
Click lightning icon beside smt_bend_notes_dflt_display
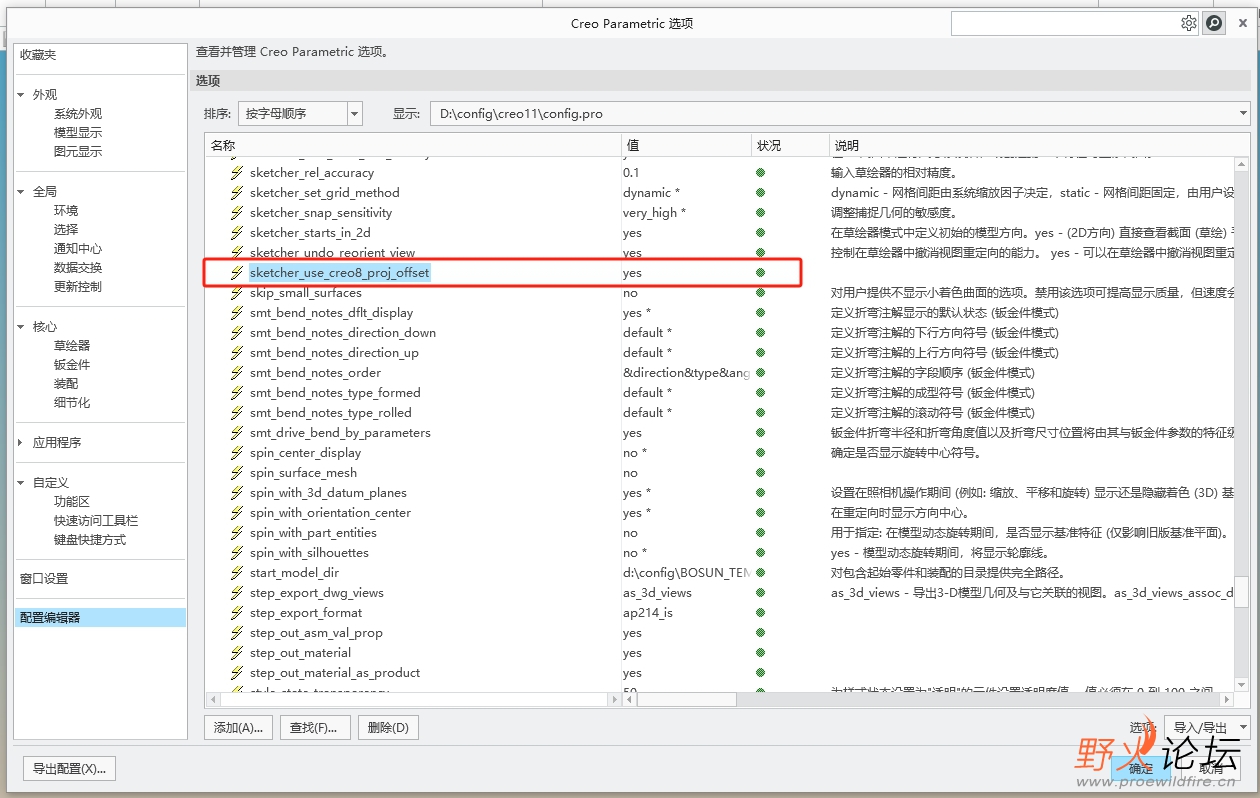pyautogui.click(x=237, y=313)
